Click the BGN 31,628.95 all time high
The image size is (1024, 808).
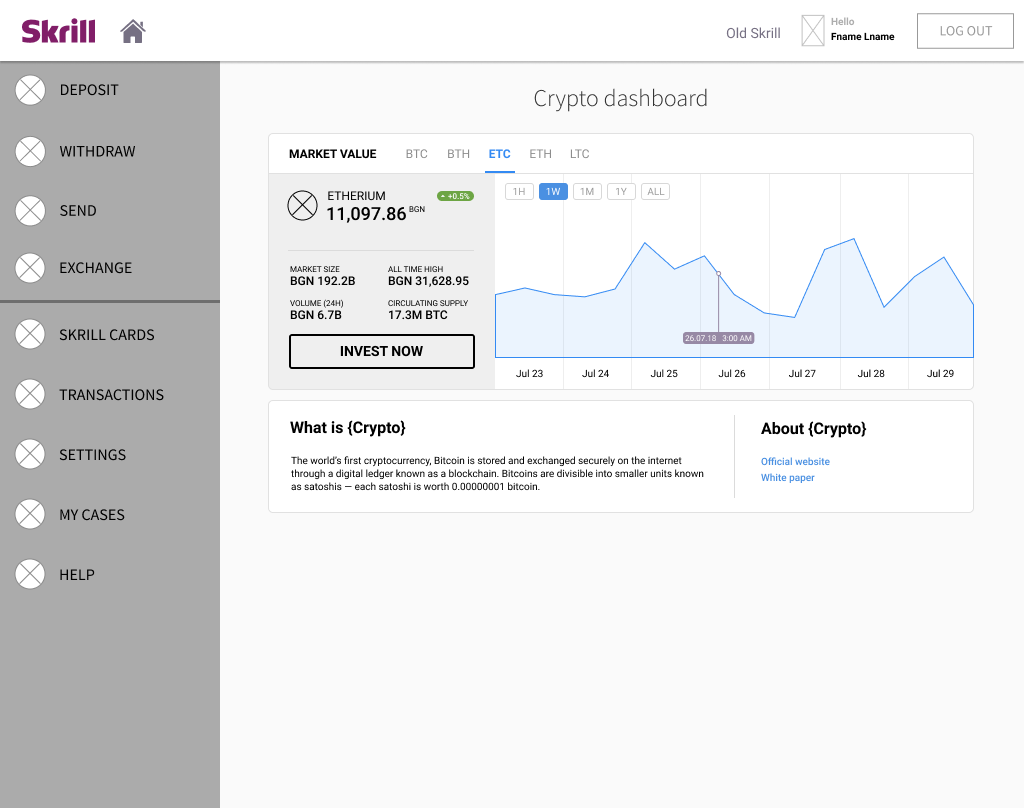428,281
